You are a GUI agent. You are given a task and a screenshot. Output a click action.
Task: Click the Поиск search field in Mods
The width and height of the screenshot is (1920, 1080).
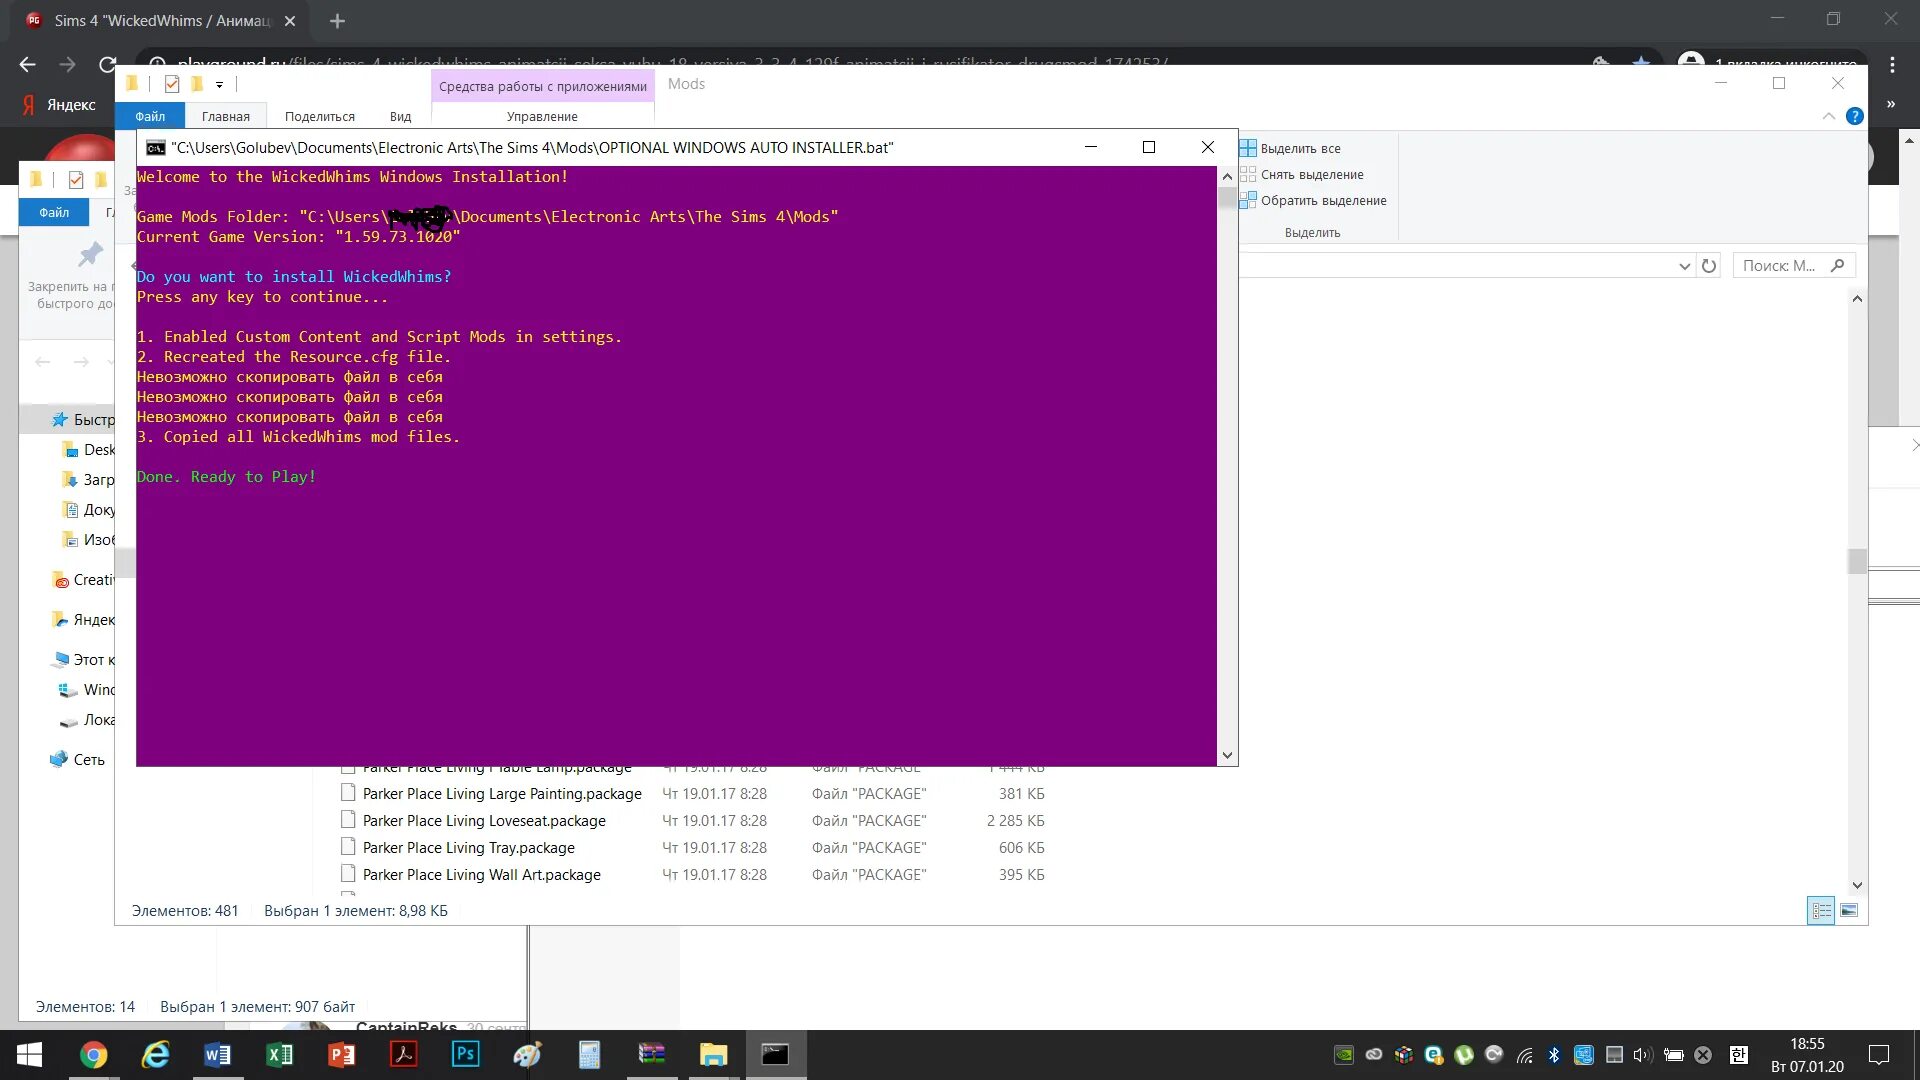pyautogui.click(x=1779, y=266)
